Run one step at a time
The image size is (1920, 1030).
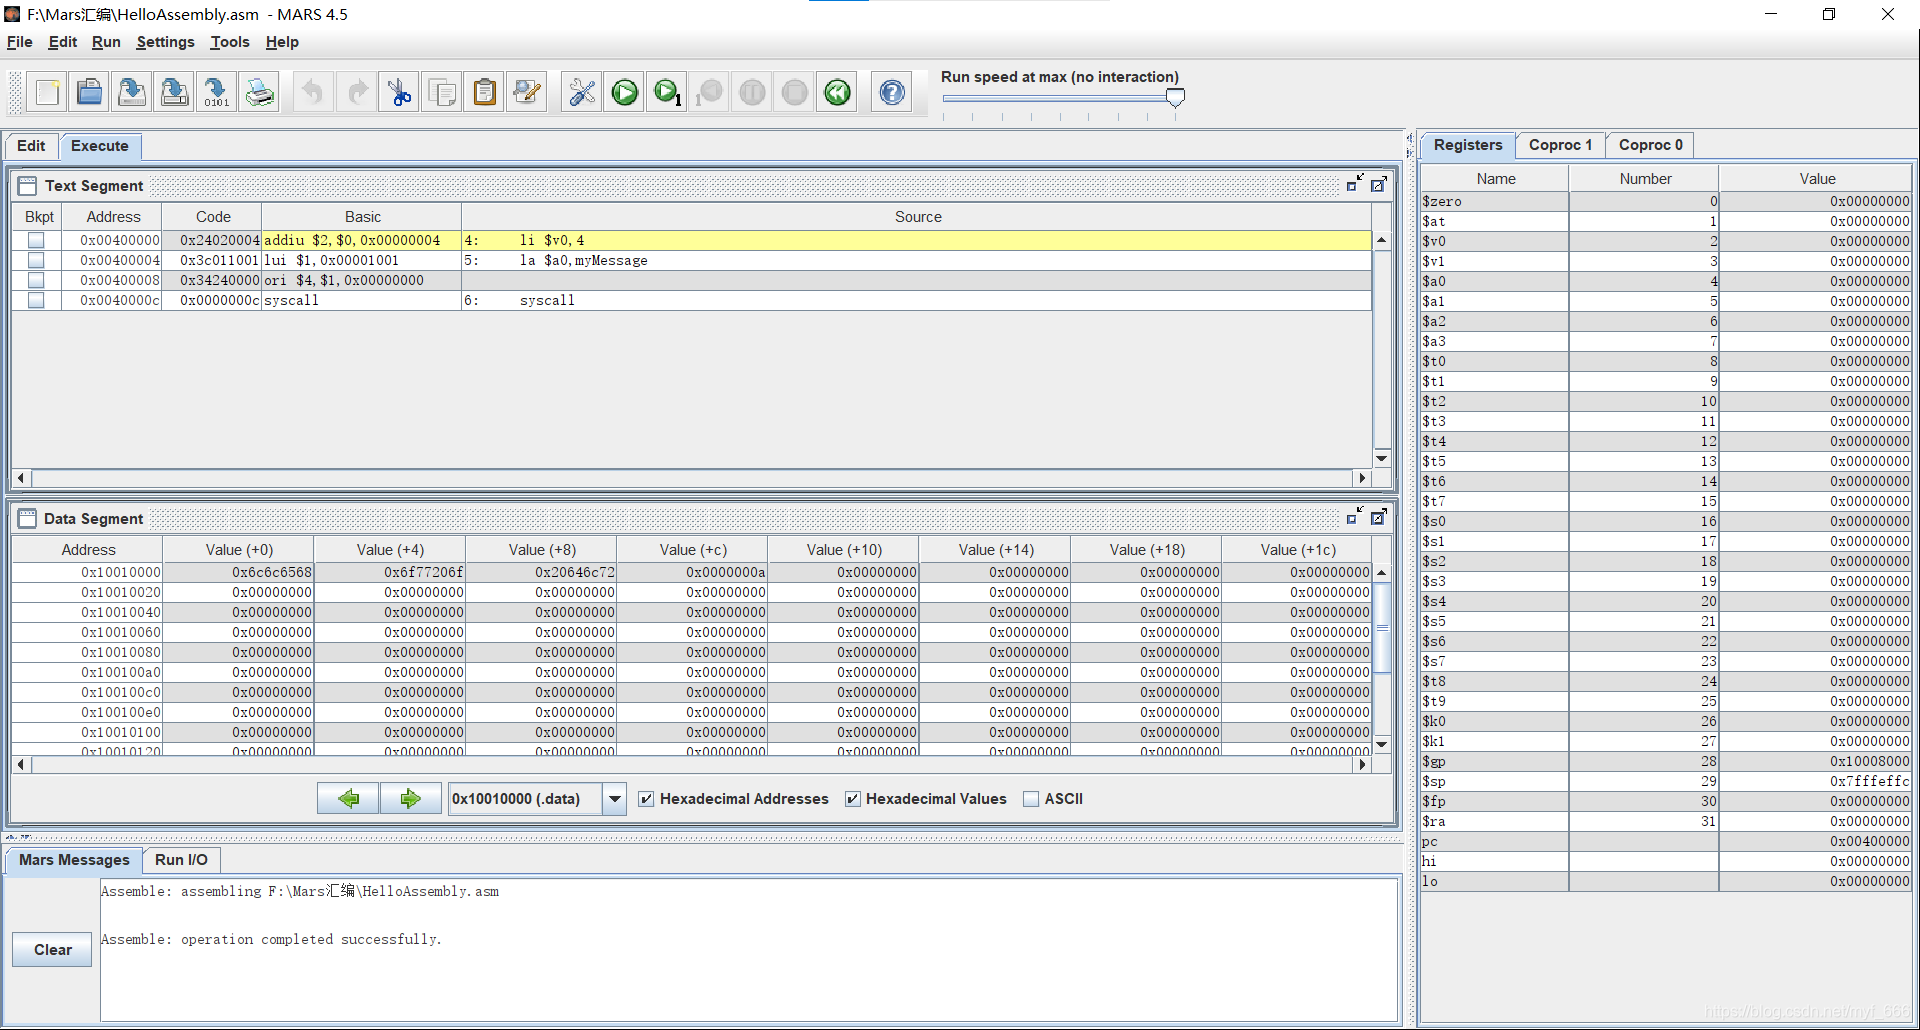click(x=667, y=93)
